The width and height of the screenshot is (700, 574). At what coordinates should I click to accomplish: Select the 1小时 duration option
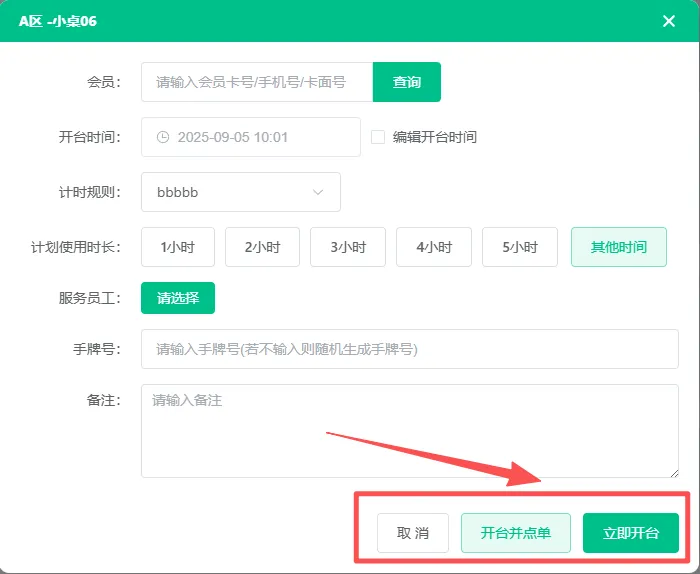pyautogui.click(x=177, y=247)
